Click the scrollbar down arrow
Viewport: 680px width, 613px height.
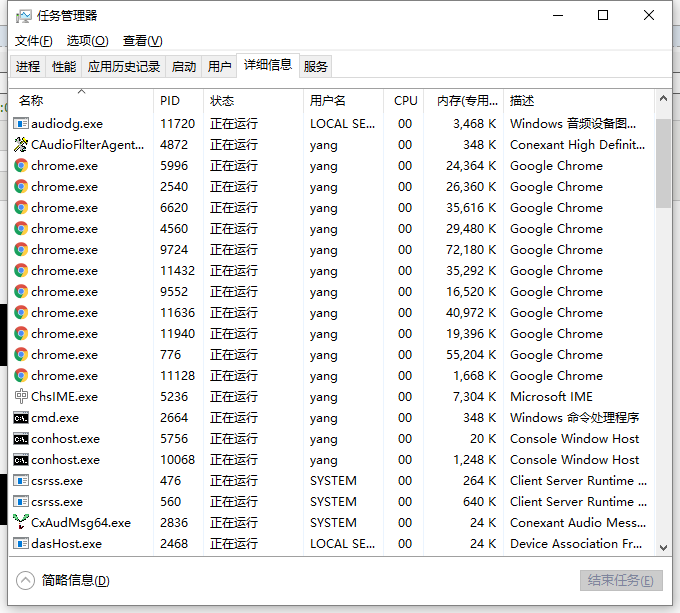coord(663,547)
